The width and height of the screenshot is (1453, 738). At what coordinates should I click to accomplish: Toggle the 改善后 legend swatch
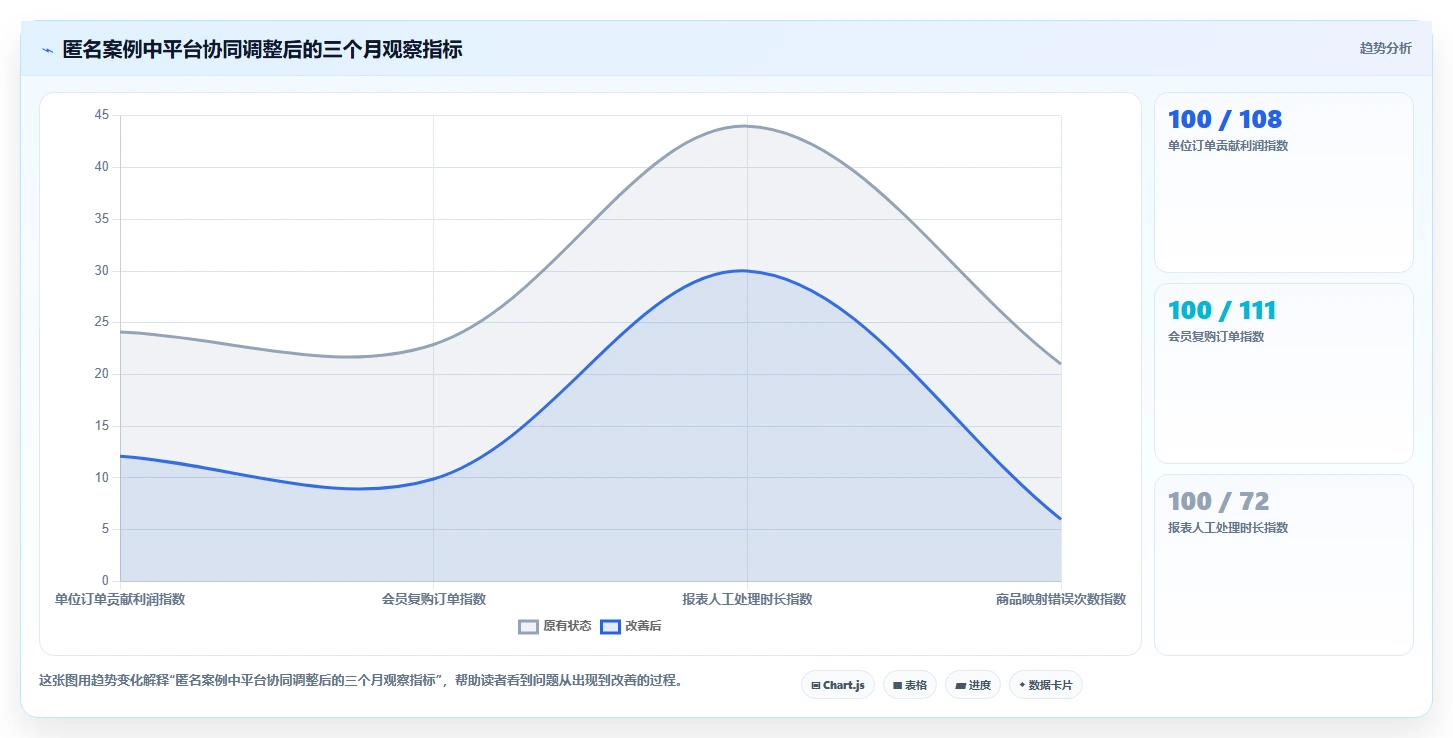tap(610, 627)
